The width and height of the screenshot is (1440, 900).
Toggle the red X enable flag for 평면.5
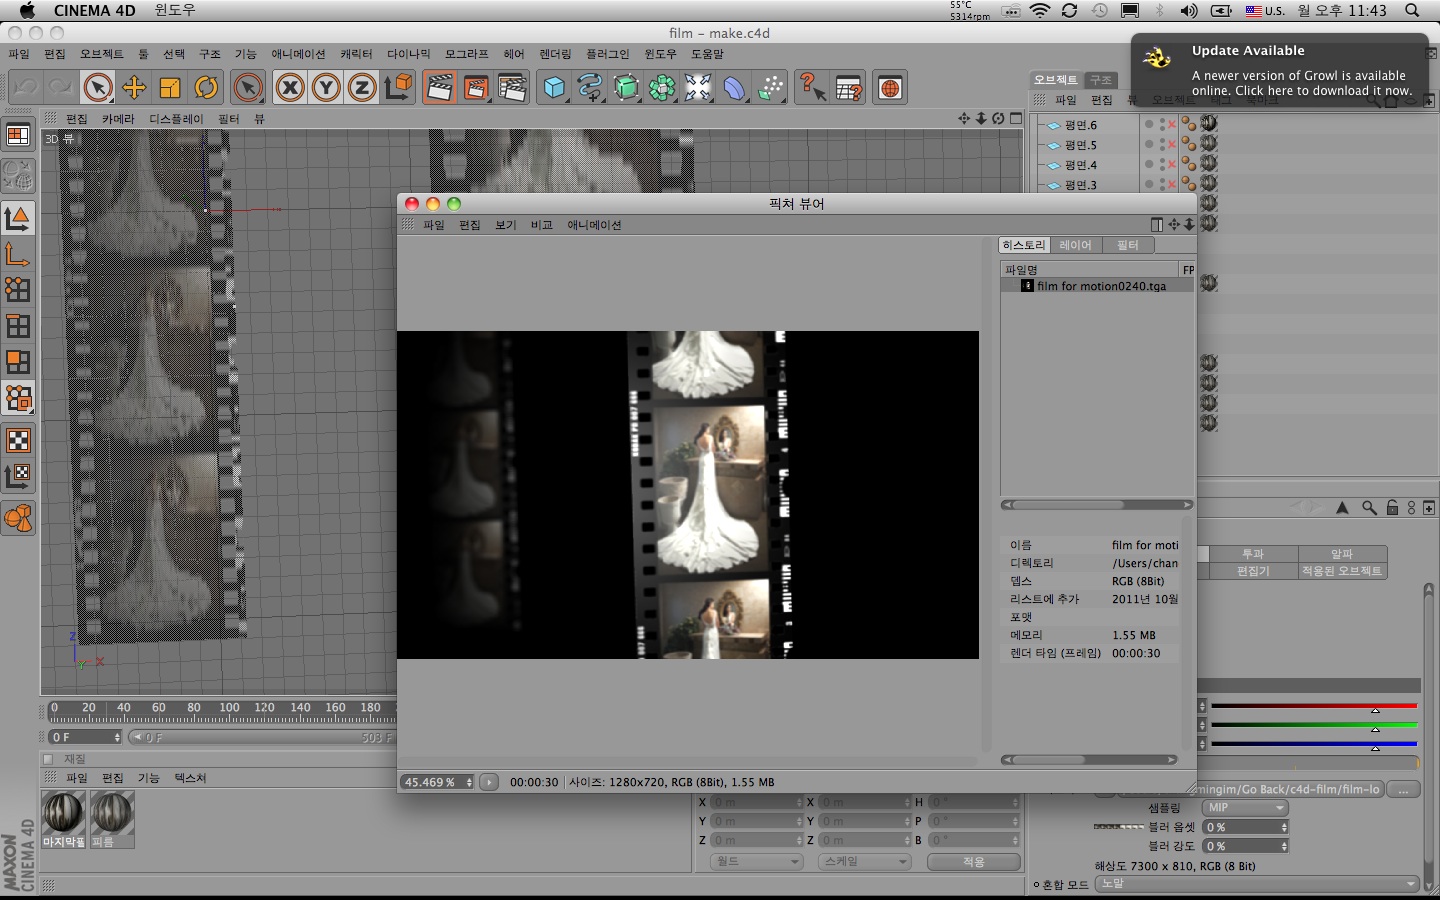[1172, 145]
